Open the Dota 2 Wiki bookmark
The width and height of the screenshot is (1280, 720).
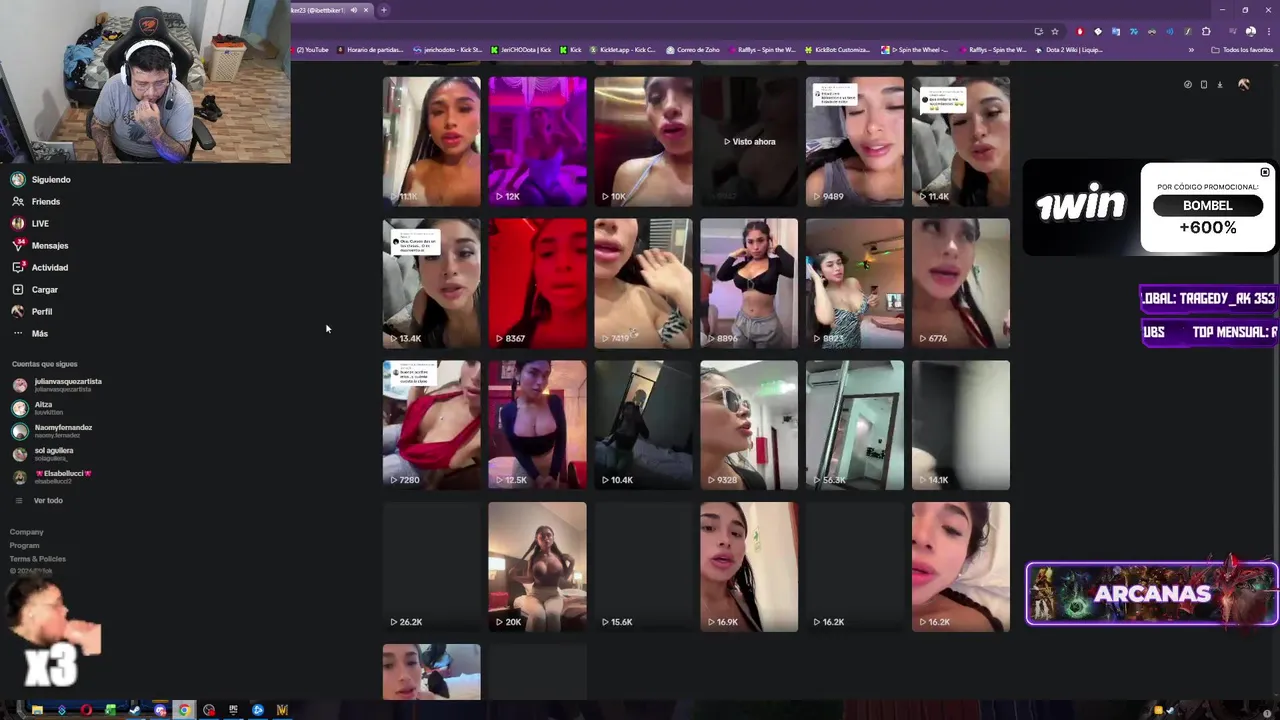tap(1069, 50)
